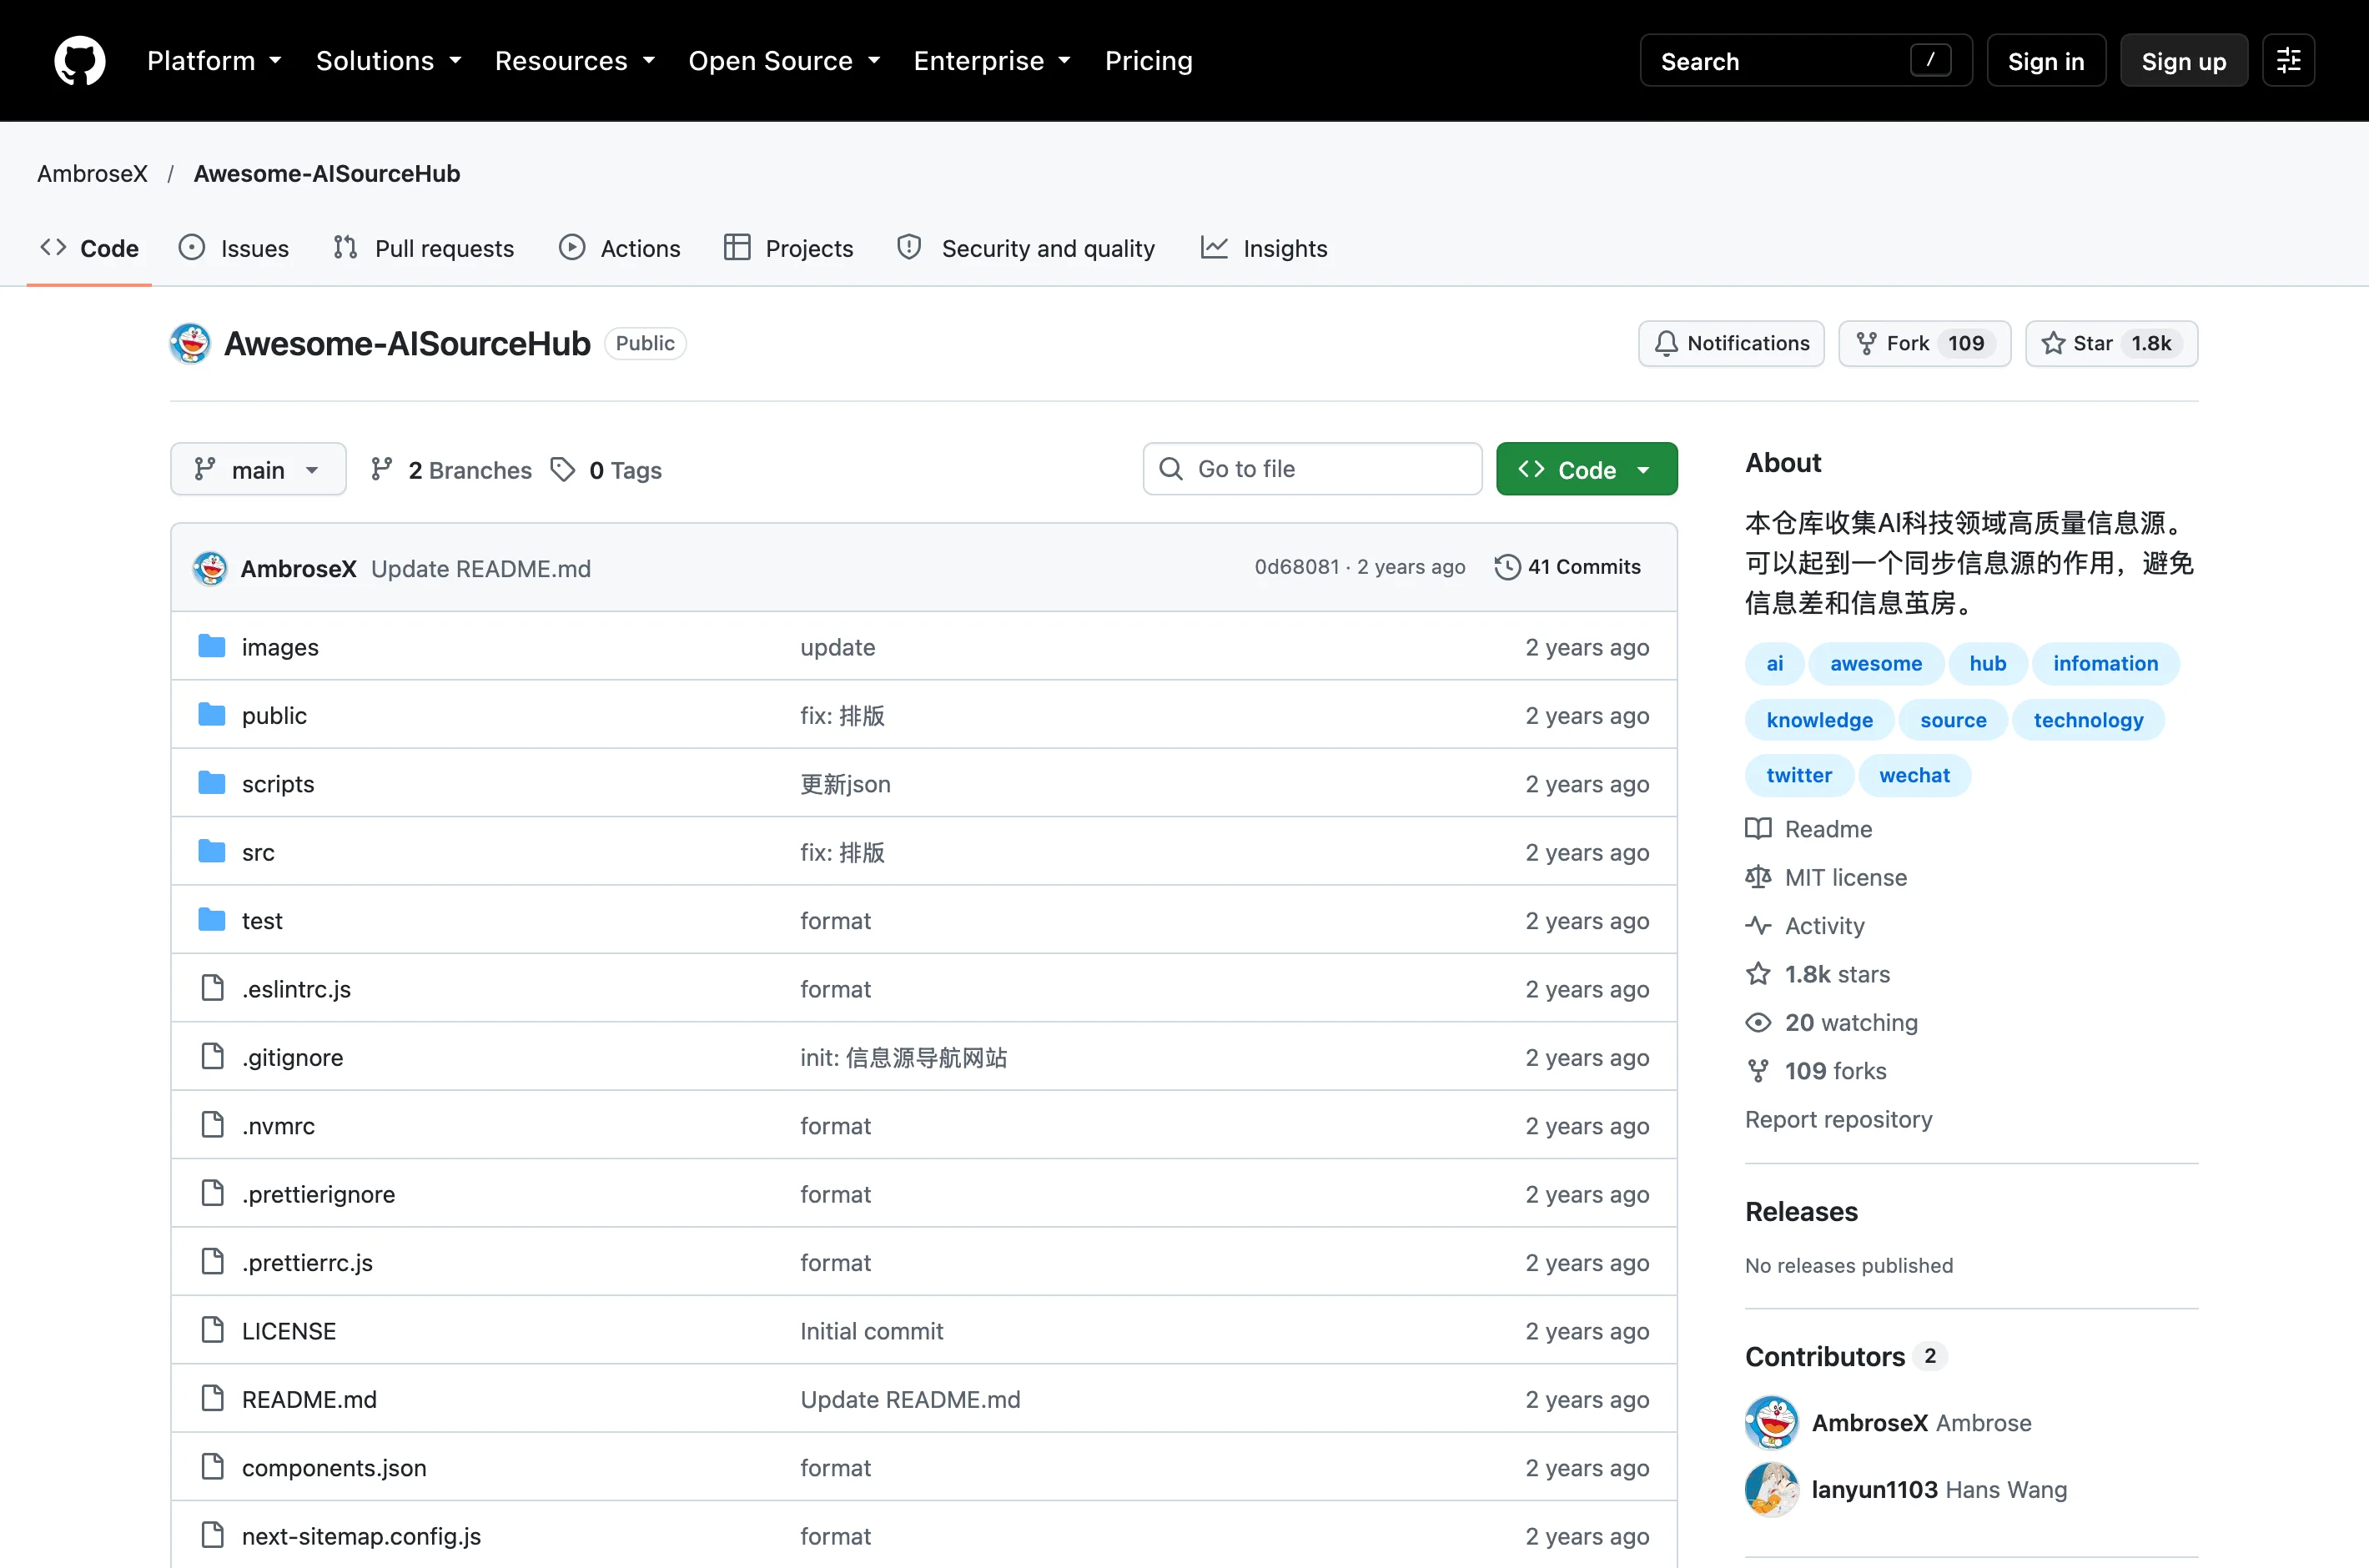
Task: Fork the repository using Fork button
Action: [x=1924, y=343]
